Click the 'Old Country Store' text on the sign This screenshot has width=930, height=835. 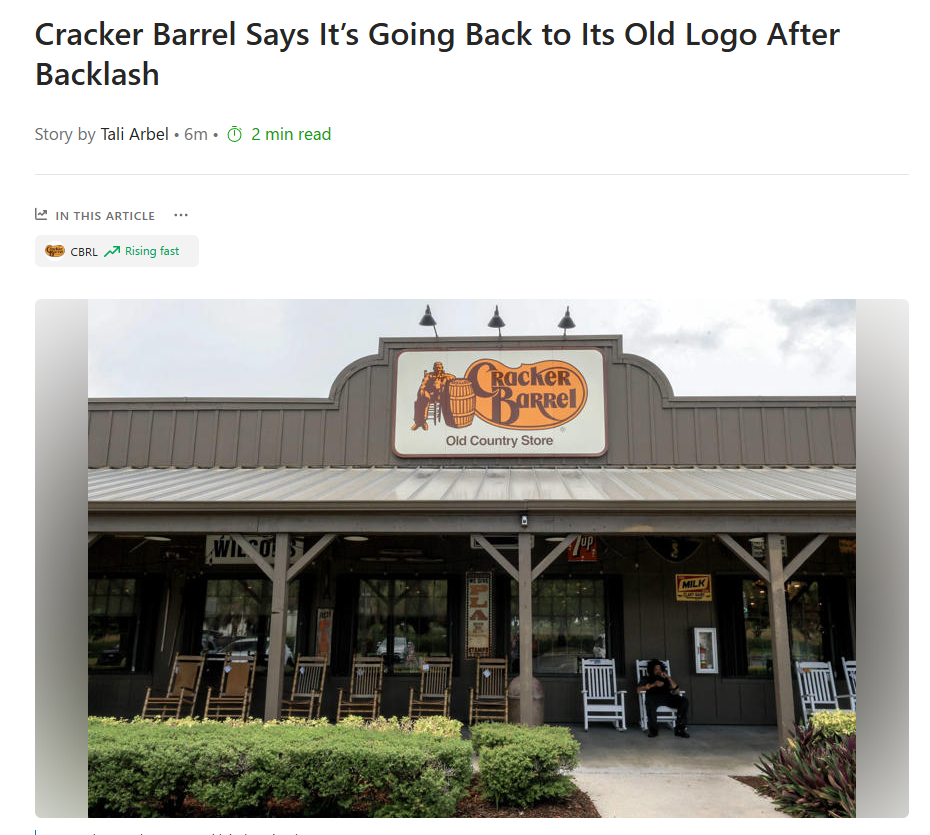(x=499, y=441)
